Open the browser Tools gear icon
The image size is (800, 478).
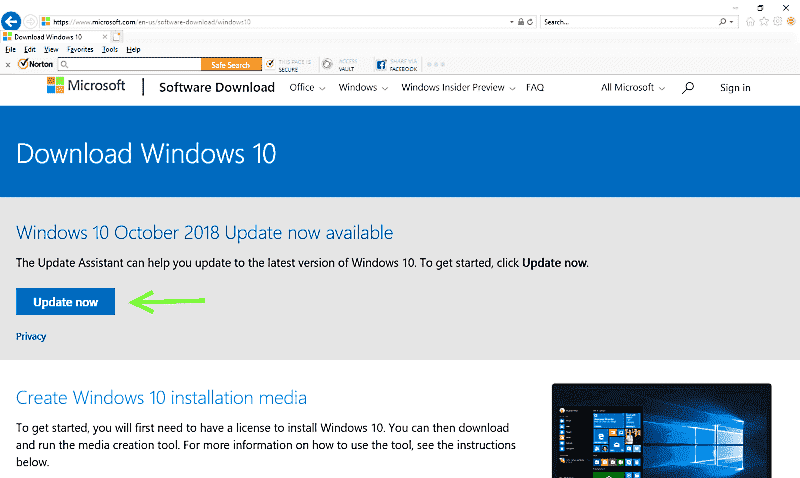[778, 21]
